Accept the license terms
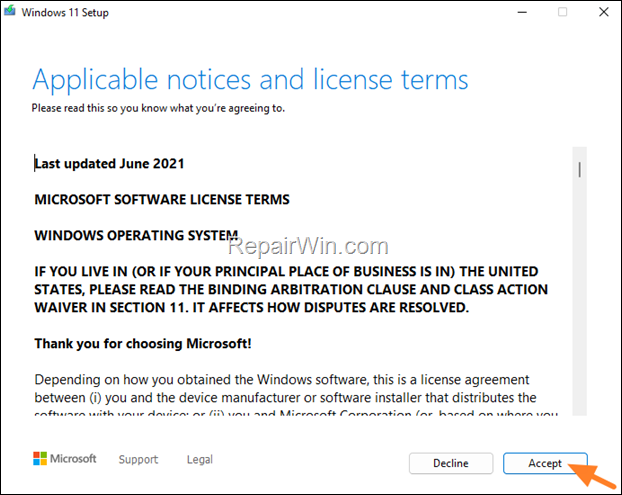622x495 pixels. tap(545, 463)
